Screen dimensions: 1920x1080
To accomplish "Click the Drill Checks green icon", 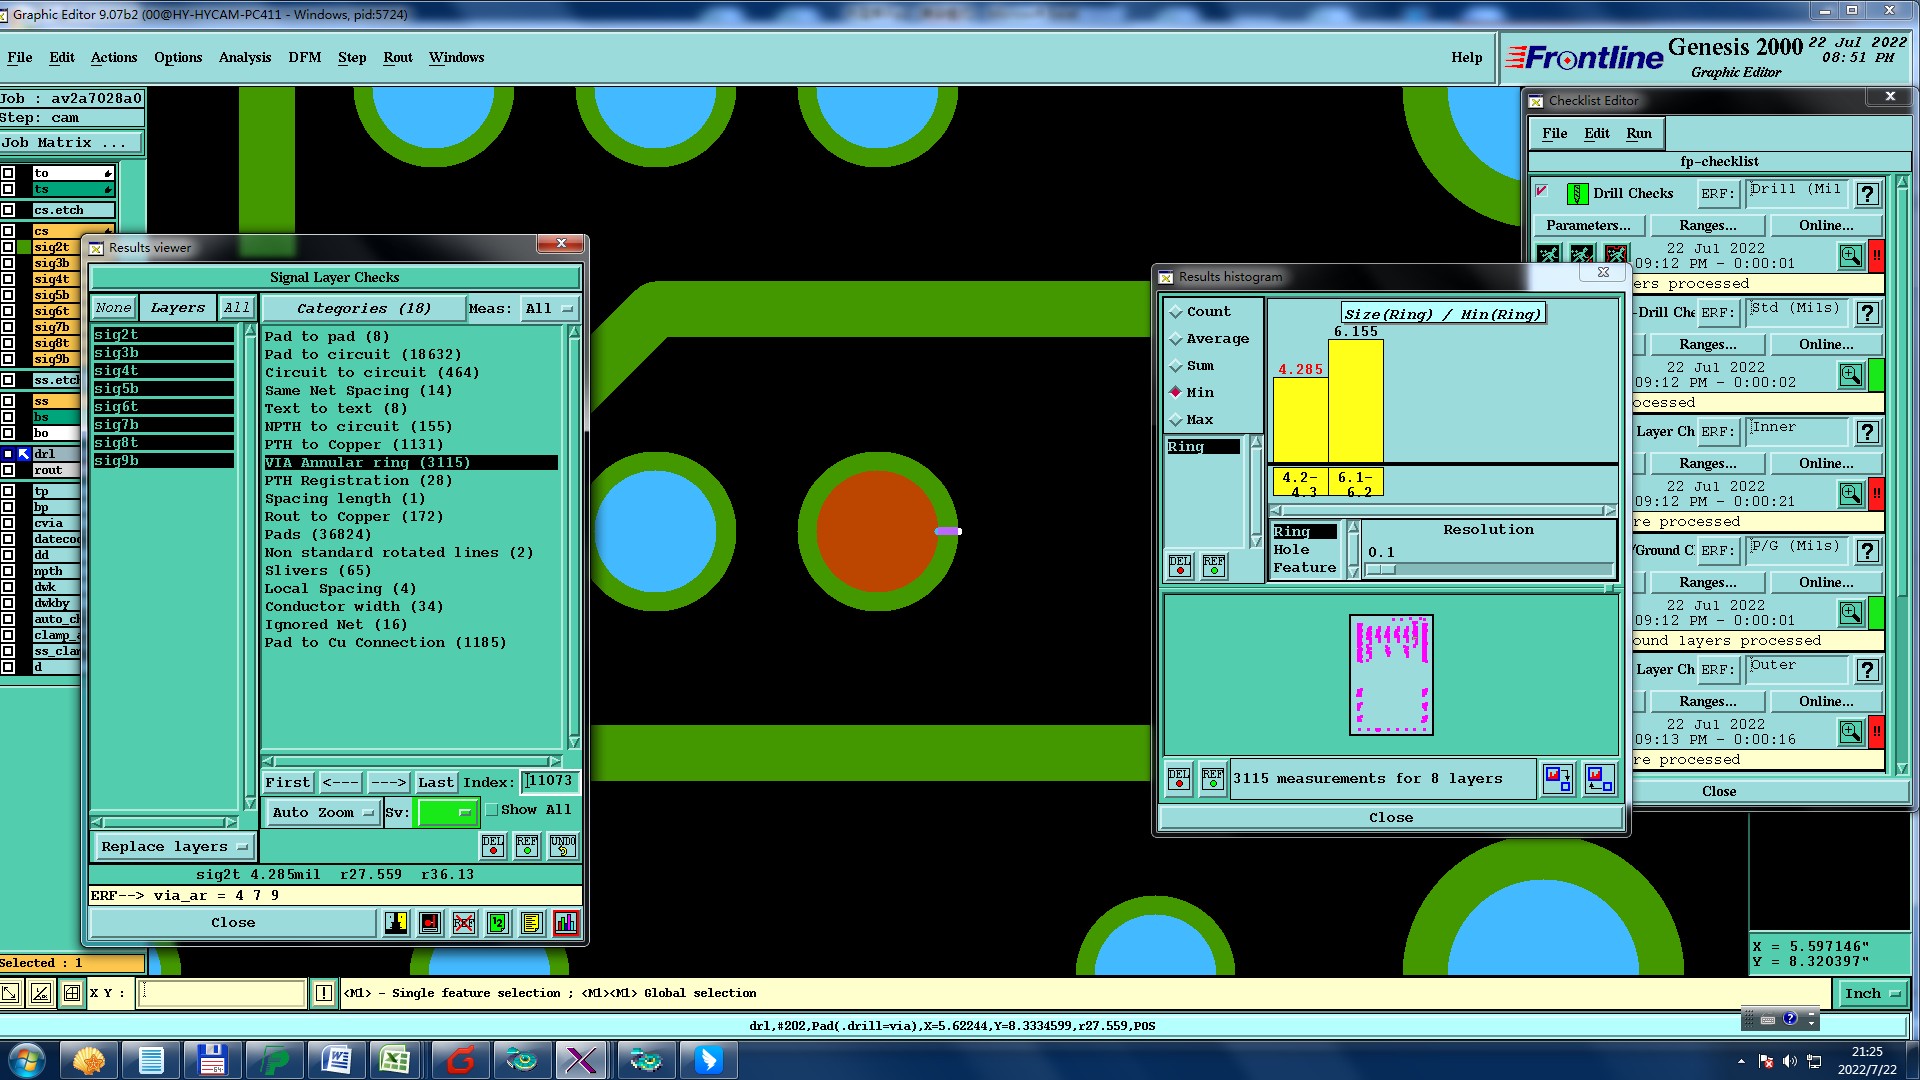I will [x=1577, y=194].
